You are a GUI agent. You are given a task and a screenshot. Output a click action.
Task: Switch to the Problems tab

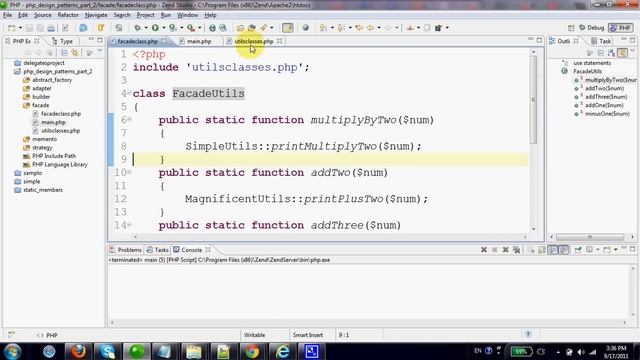coord(125,249)
